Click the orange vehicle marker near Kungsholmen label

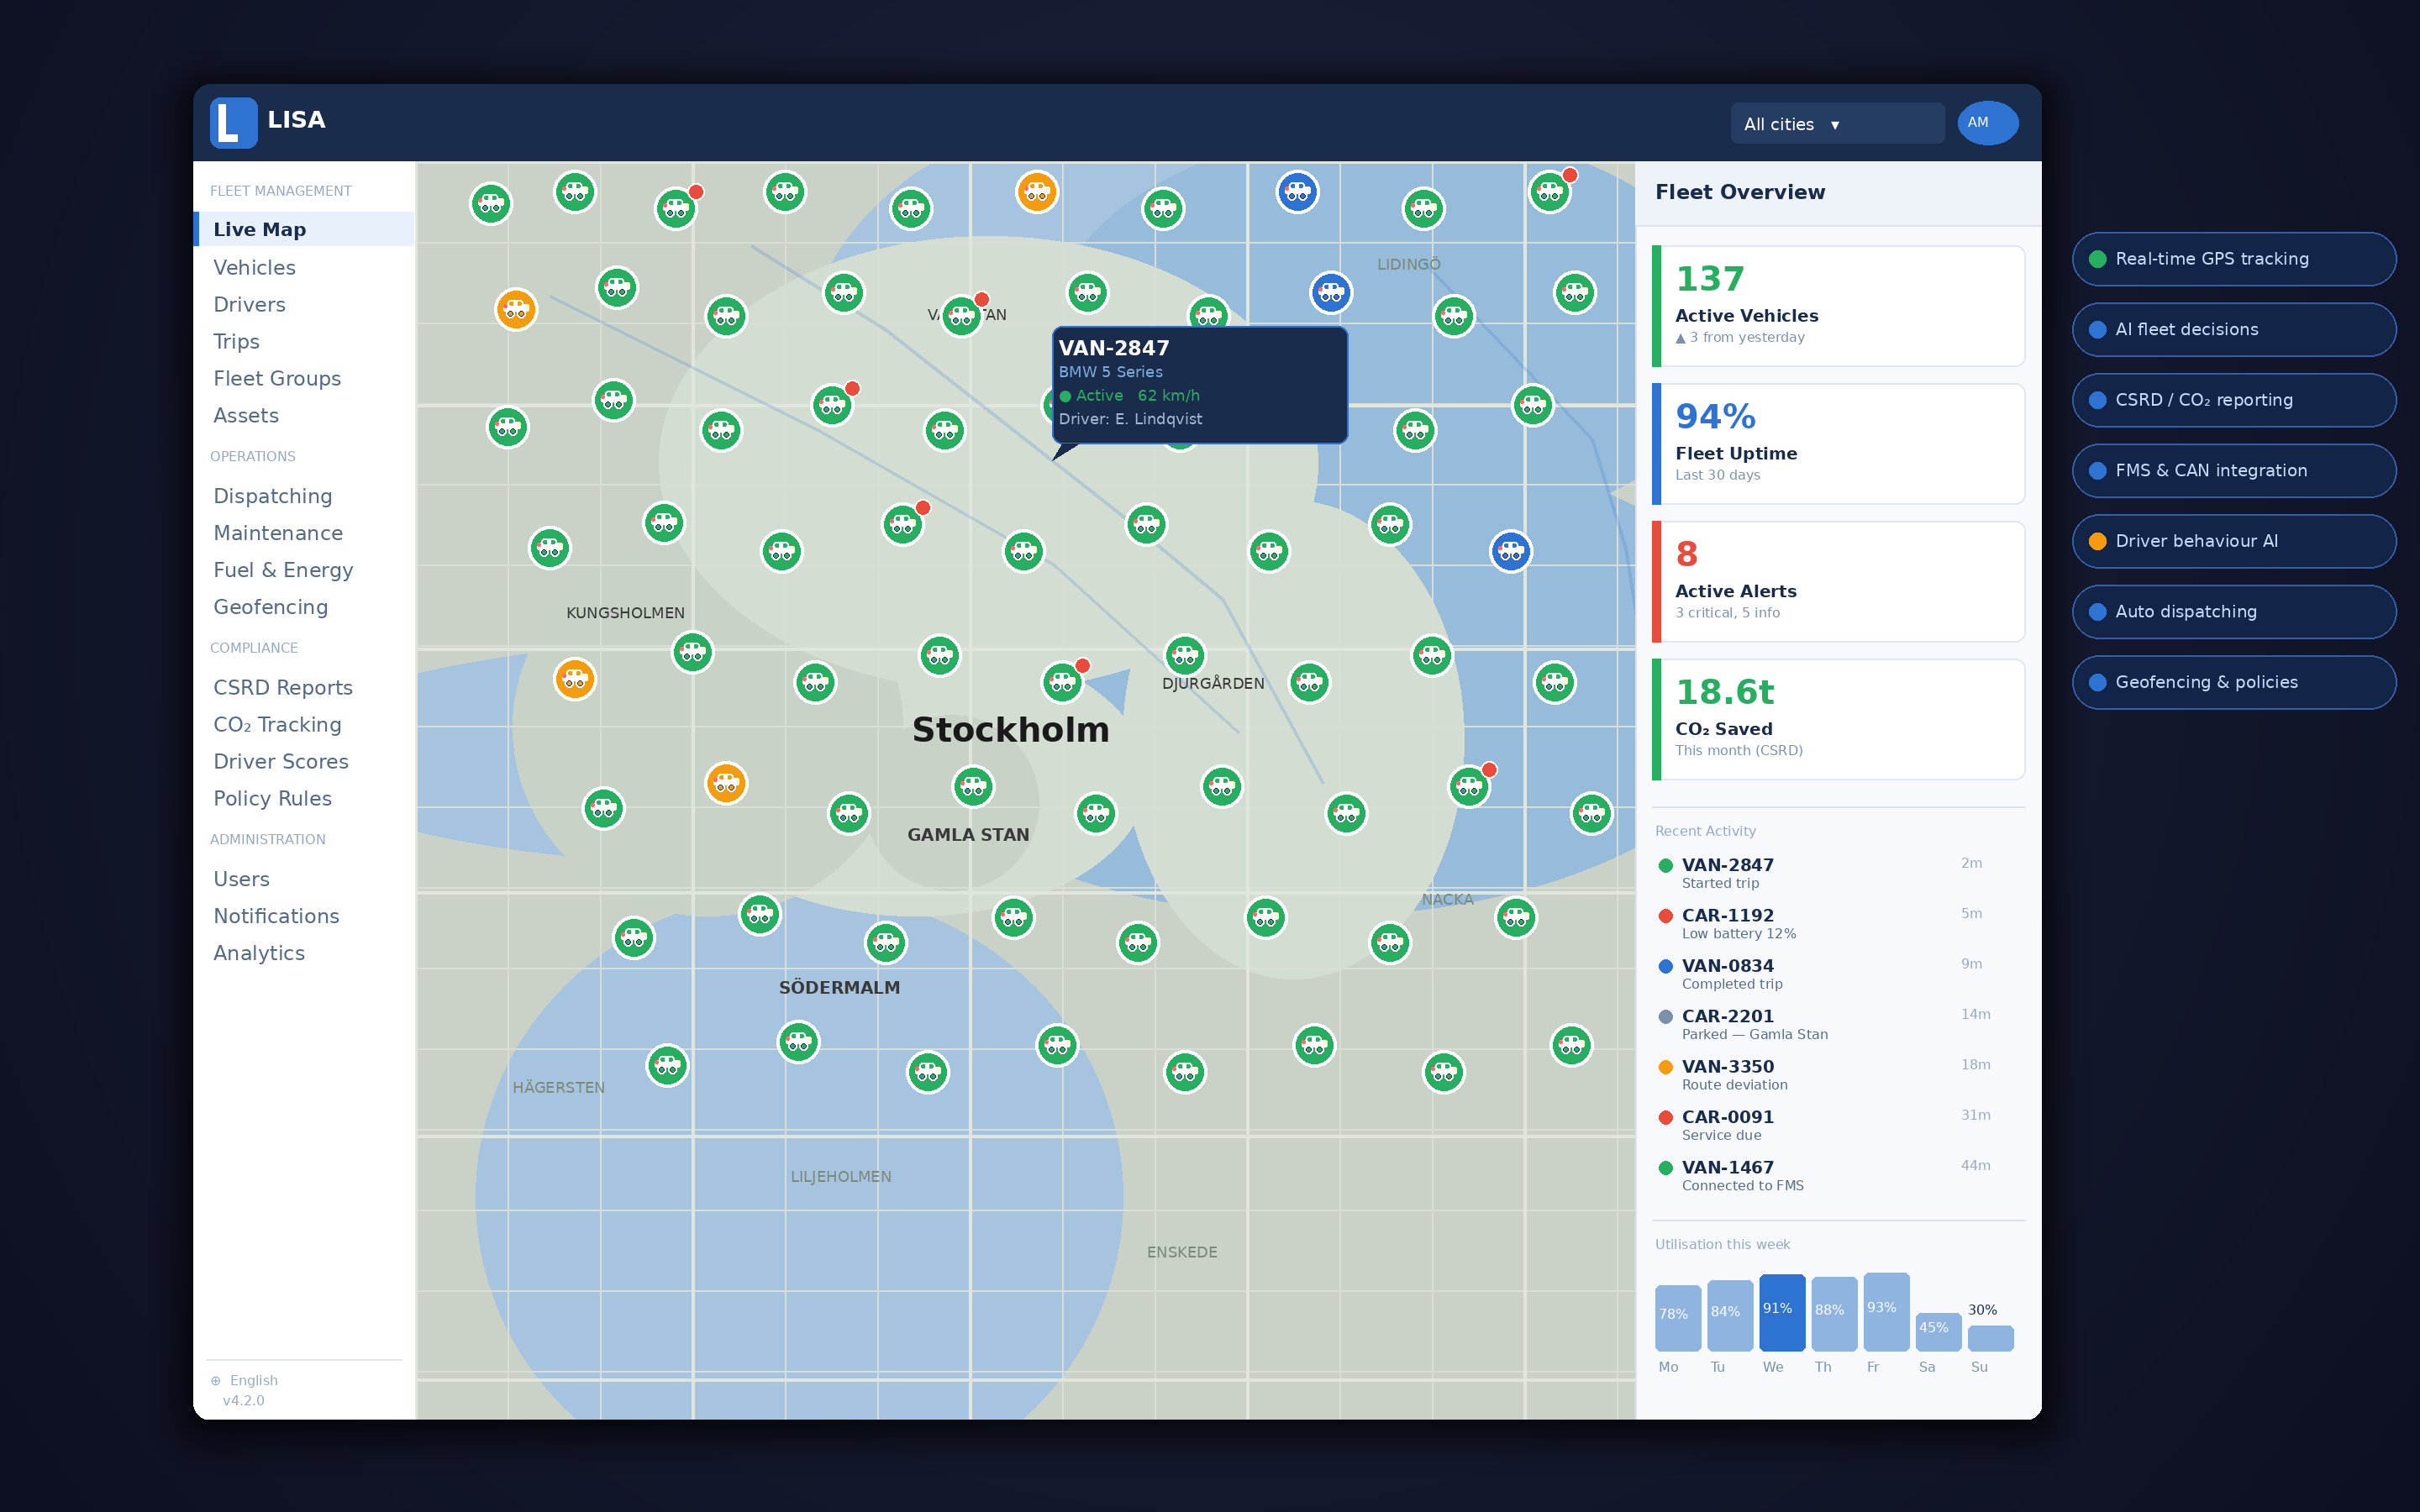tap(575, 679)
